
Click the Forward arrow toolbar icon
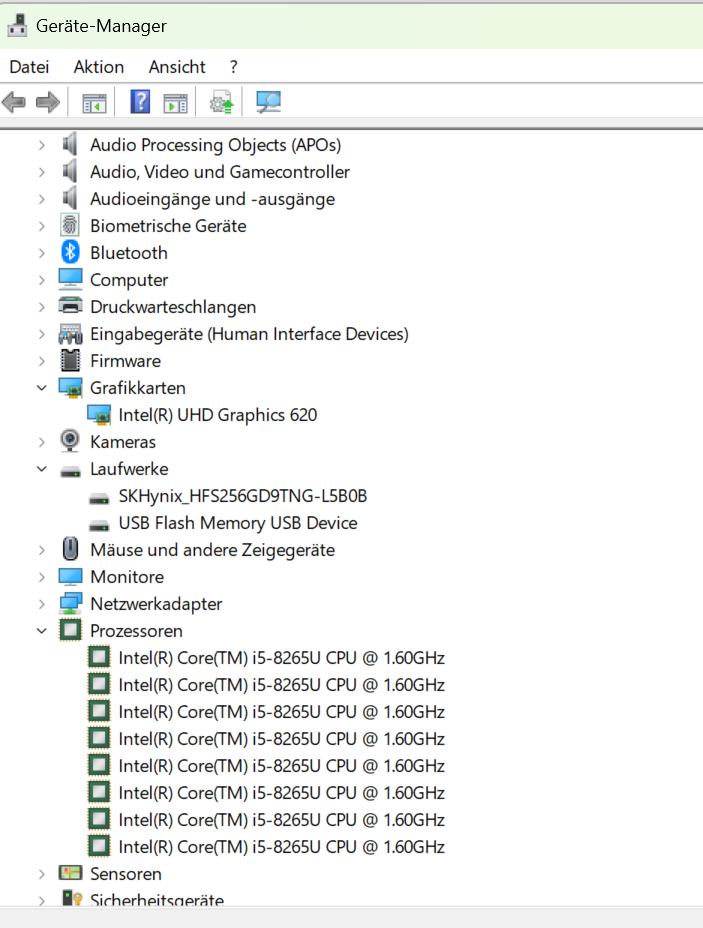[48, 102]
